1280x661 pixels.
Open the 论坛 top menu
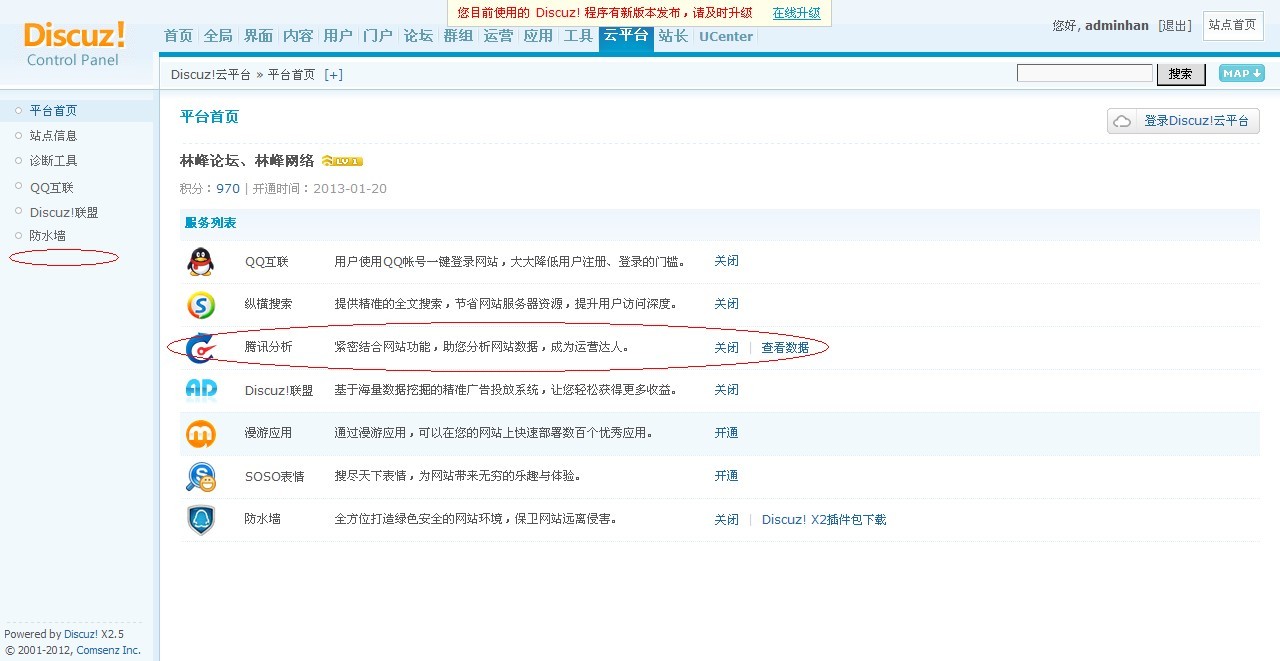(418, 36)
